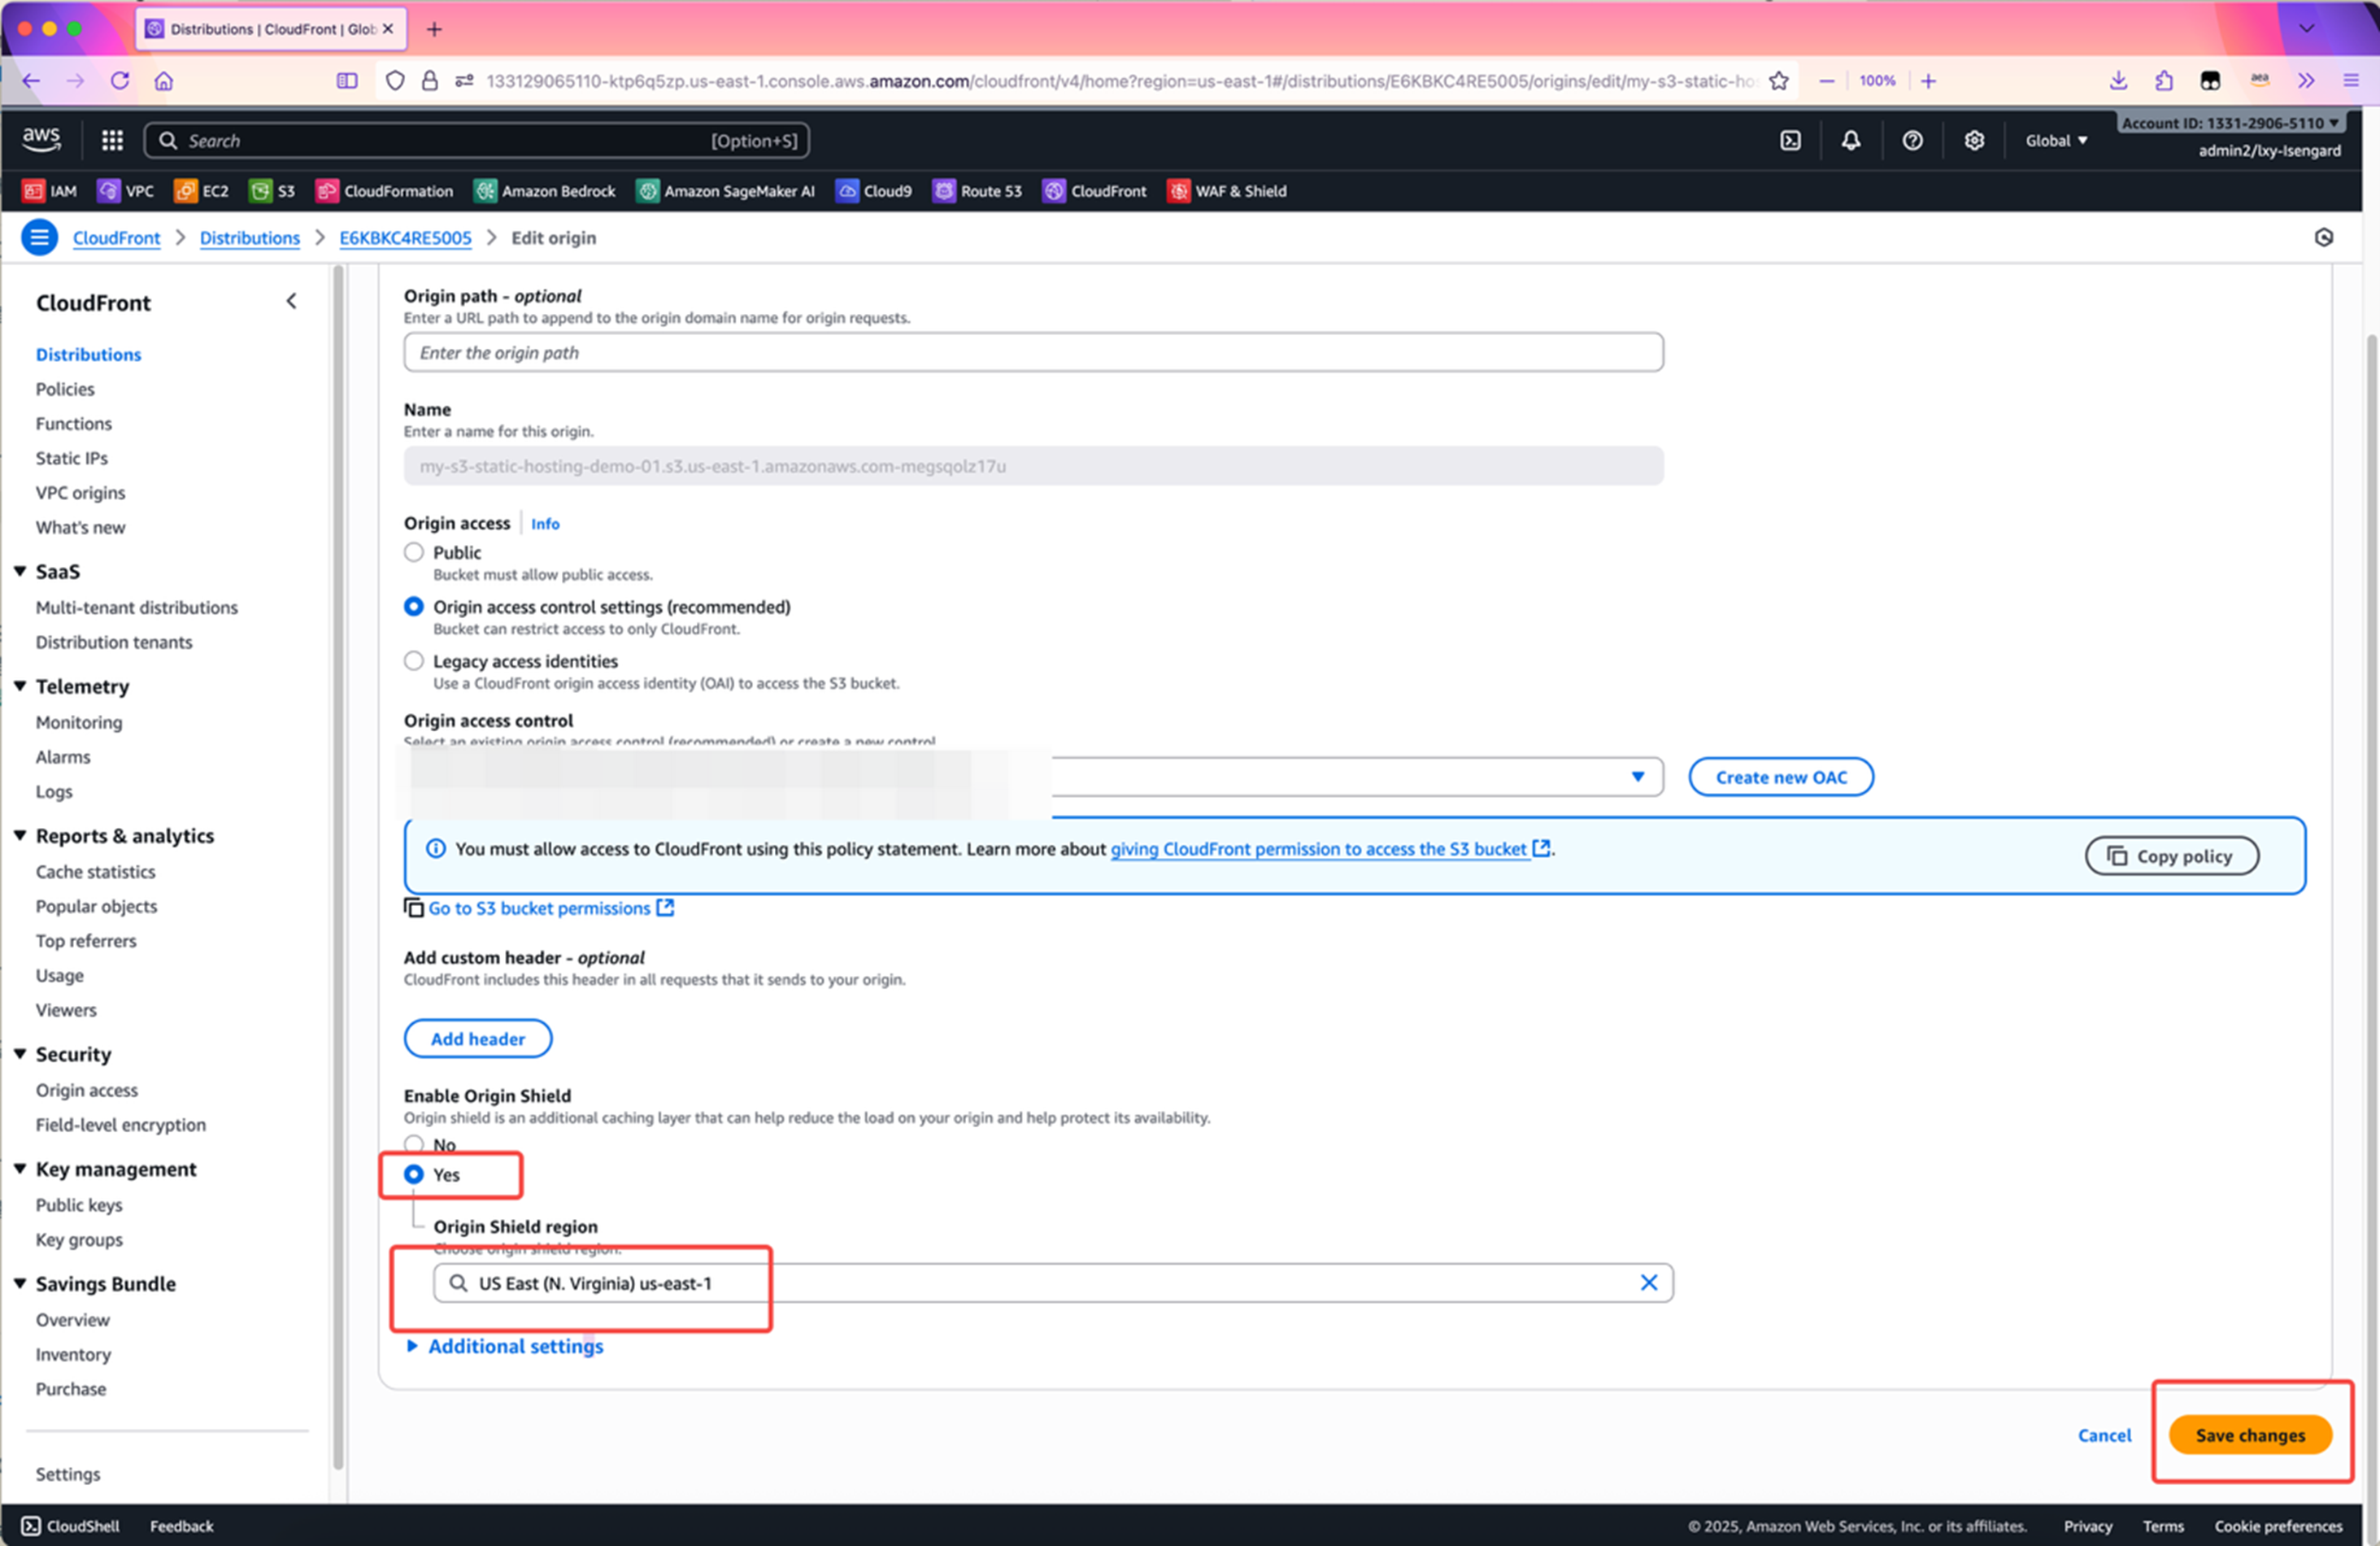Toggle the hamburger side navigation button
This screenshot has width=2380, height=1546.
39,238
